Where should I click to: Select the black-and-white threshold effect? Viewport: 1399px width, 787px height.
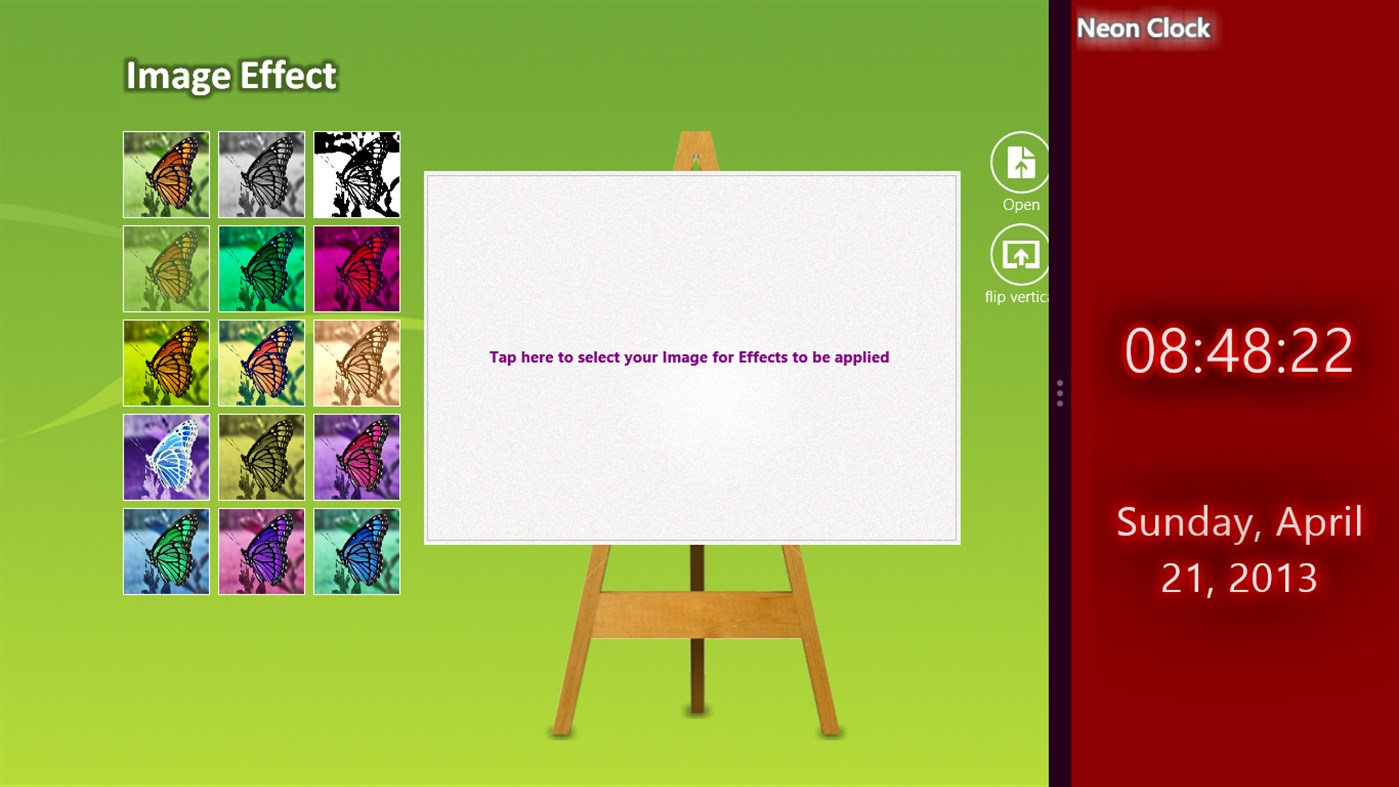(356, 174)
